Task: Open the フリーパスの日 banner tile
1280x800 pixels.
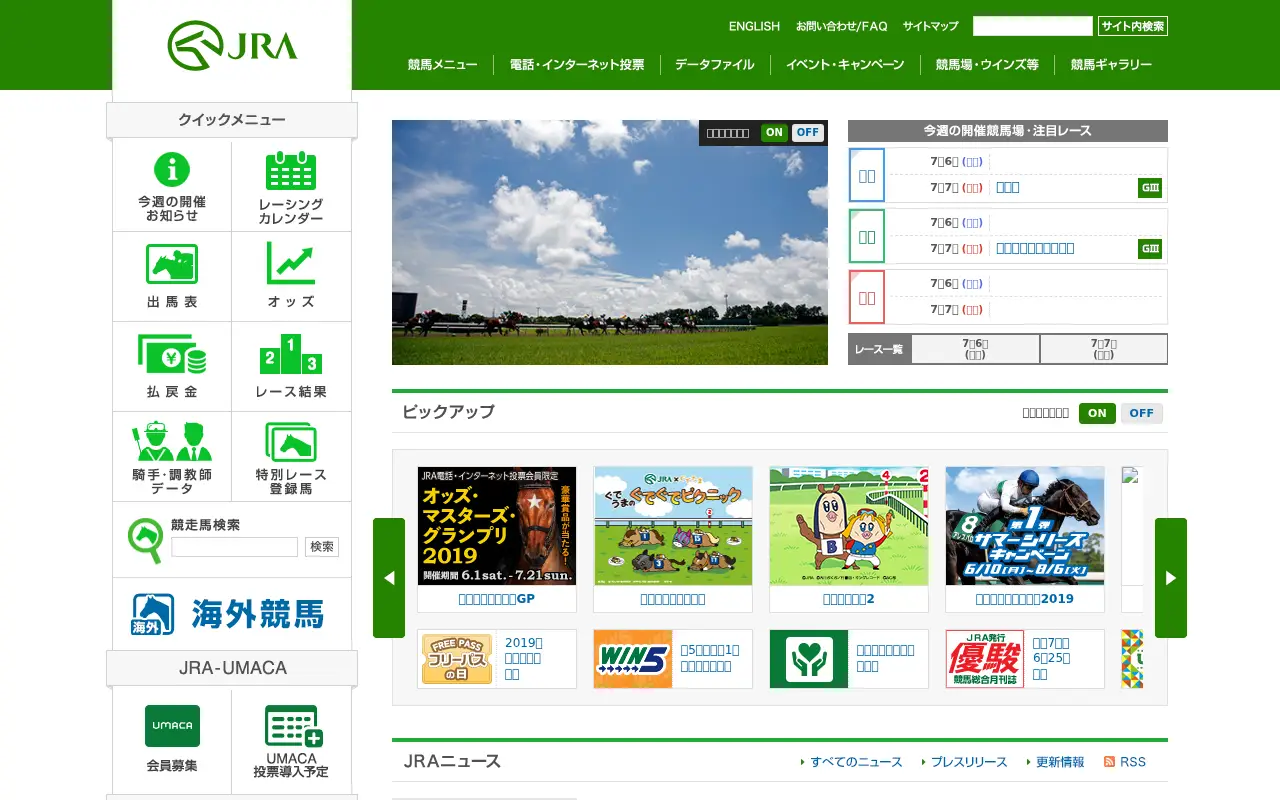Action: 497,659
